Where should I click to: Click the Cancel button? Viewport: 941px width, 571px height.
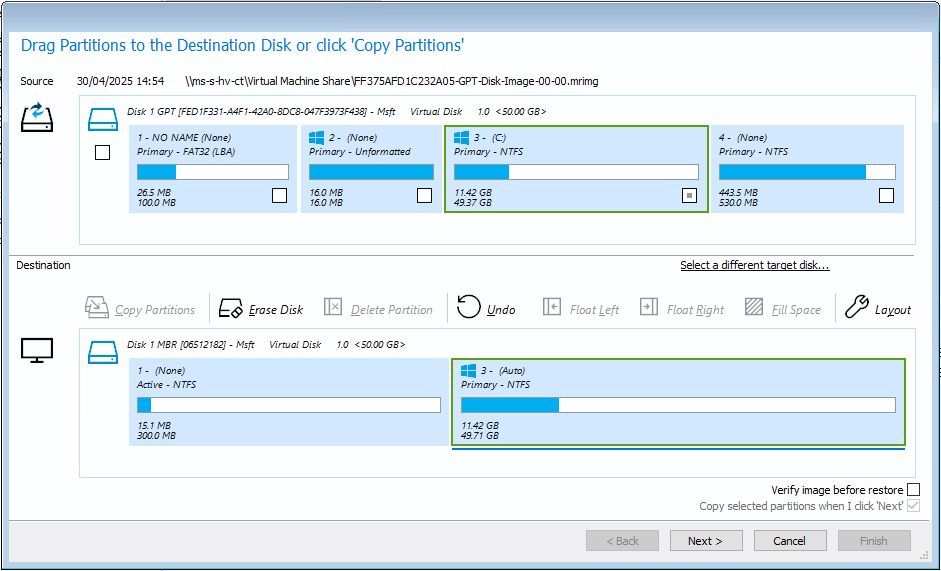[790, 541]
